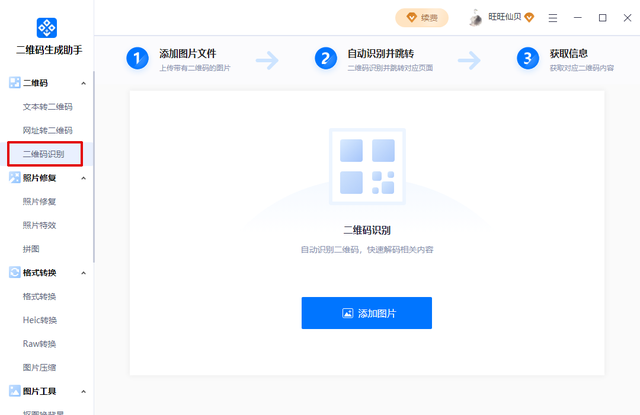Screen dimensions: 640x415
Task: Open Heic转换 in sidebar
Action: point(40,320)
